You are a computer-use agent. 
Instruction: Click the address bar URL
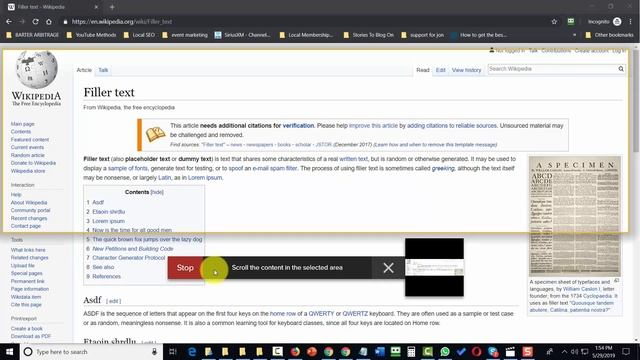tap(122, 22)
